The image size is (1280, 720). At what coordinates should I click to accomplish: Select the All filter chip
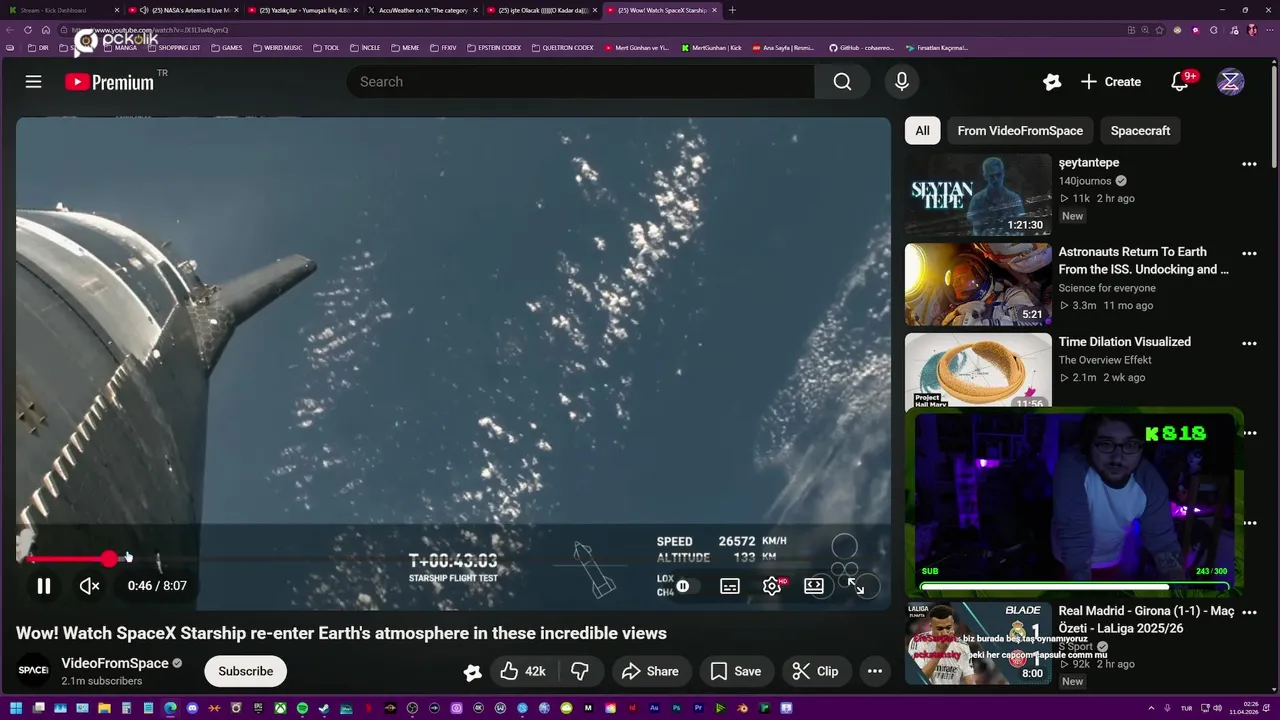pos(922,131)
